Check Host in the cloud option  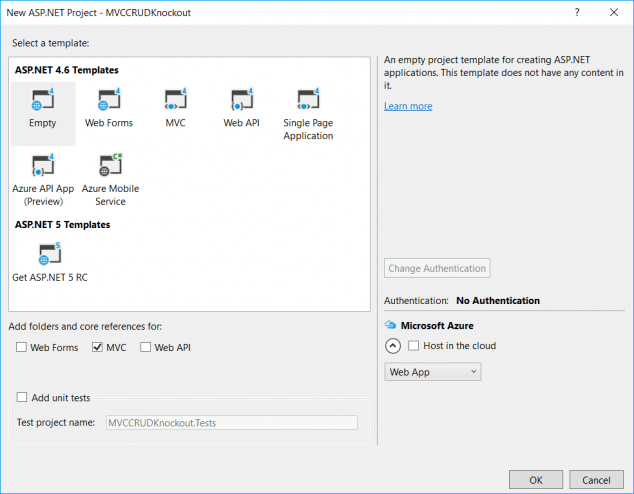(x=414, y=346)
